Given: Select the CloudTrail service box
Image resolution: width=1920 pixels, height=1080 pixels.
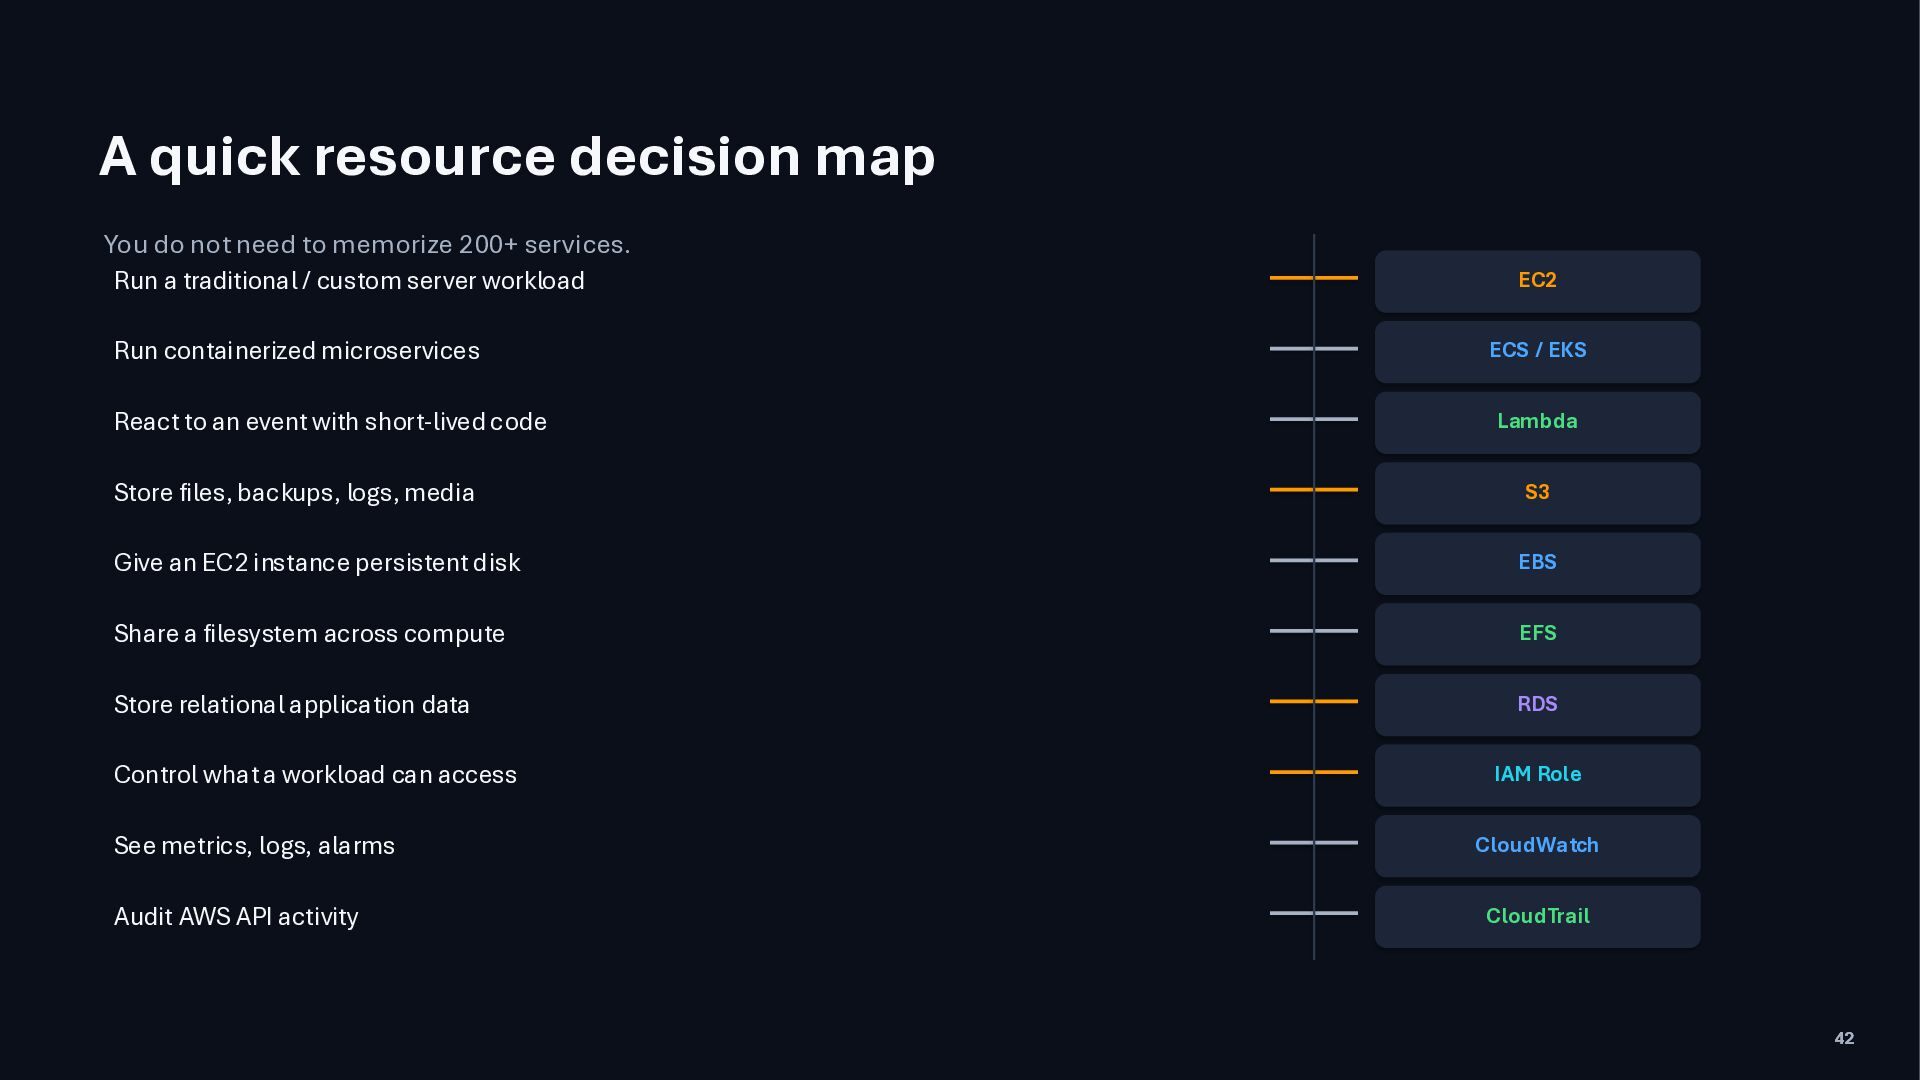Looking at the screenshot, I should (1537, 917).
